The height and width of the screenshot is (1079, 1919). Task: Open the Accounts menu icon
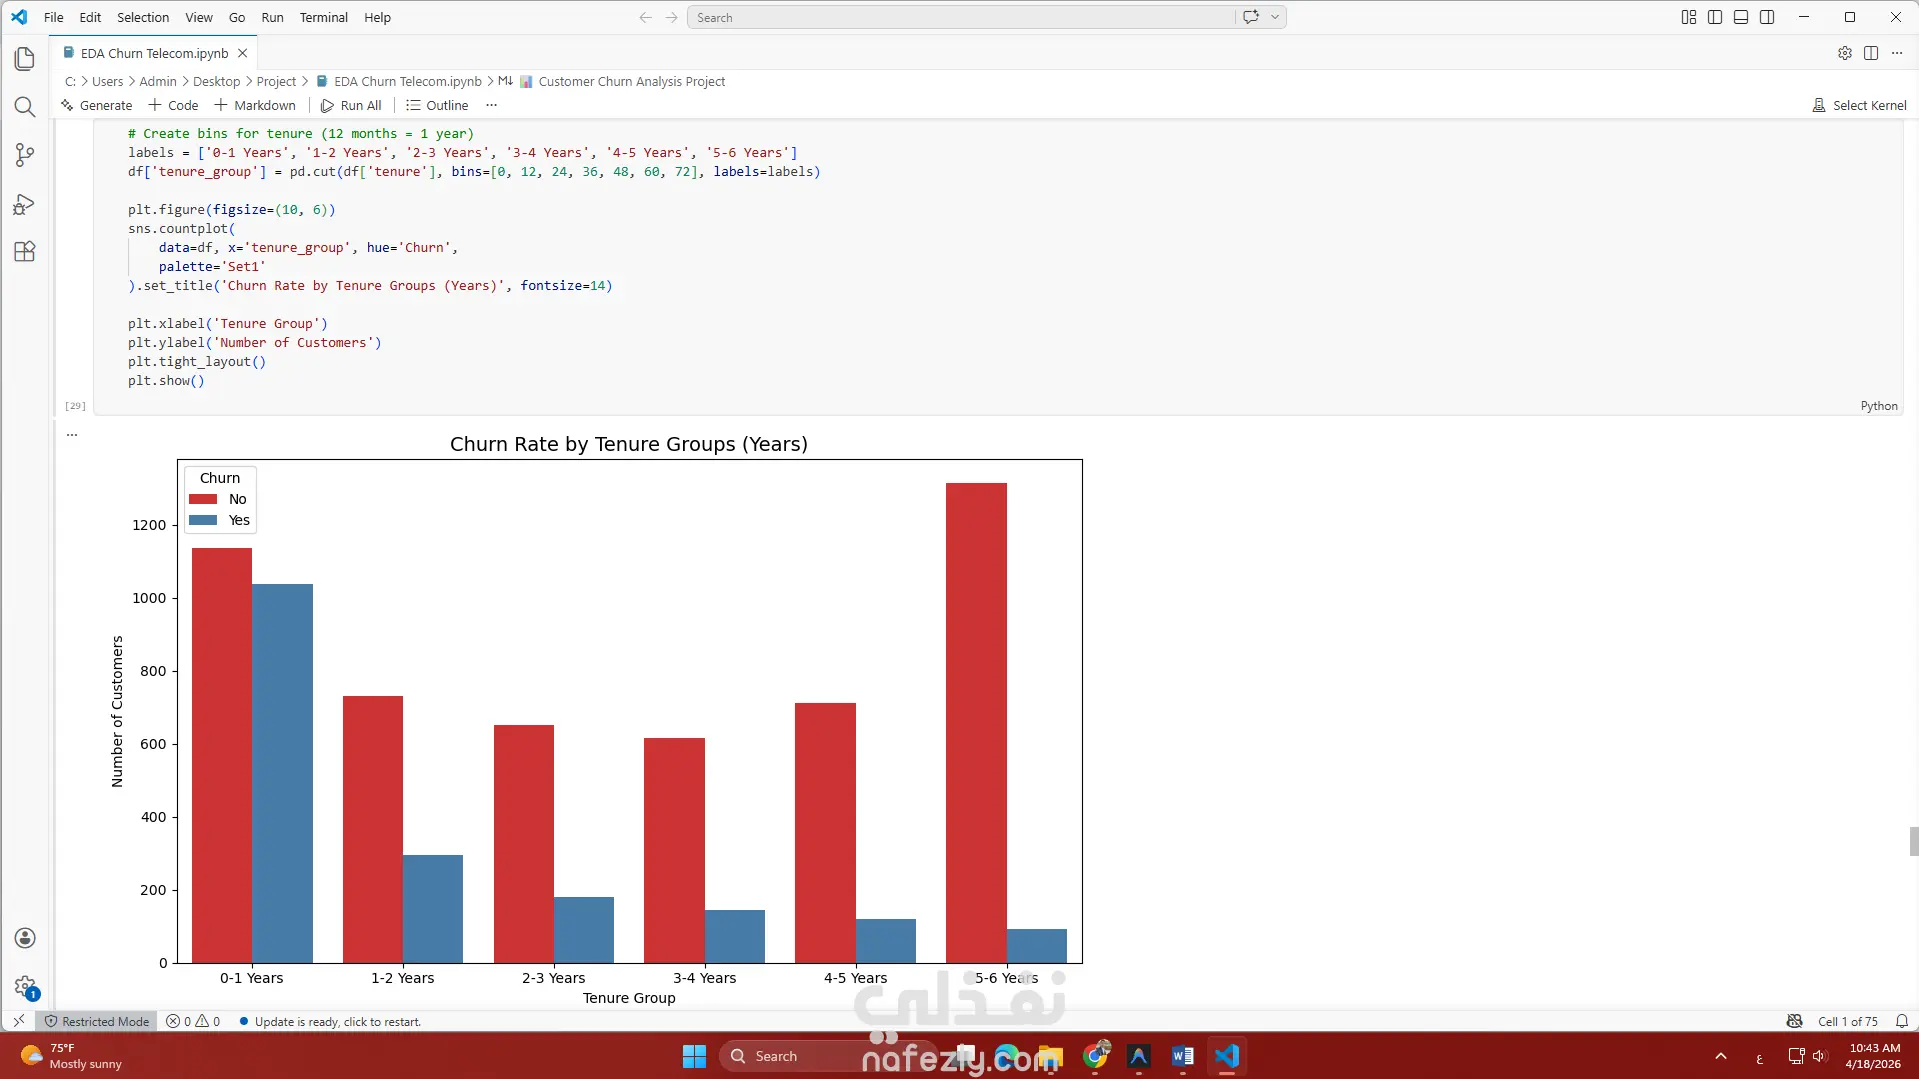(x=25, y=938)
